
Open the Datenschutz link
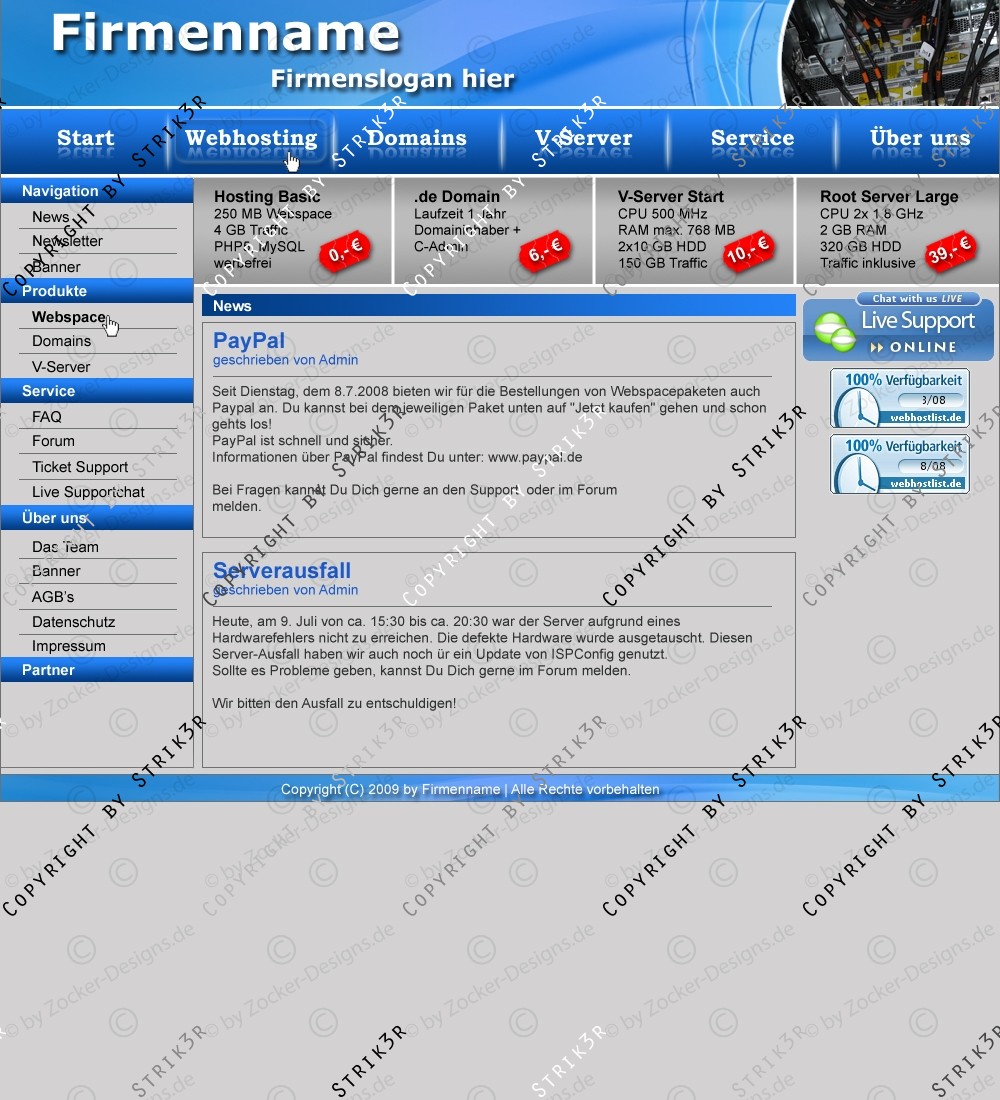tap(74, 622)
